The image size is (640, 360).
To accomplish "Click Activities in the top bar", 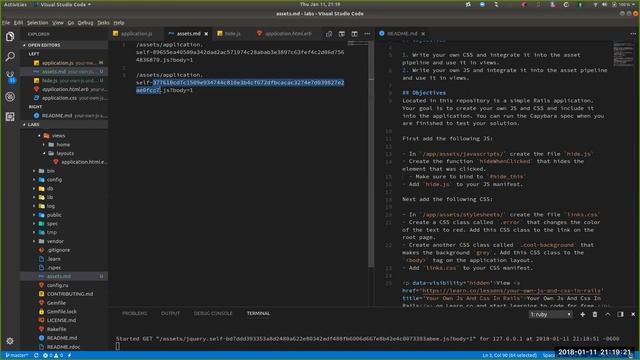I will point(15,4).
